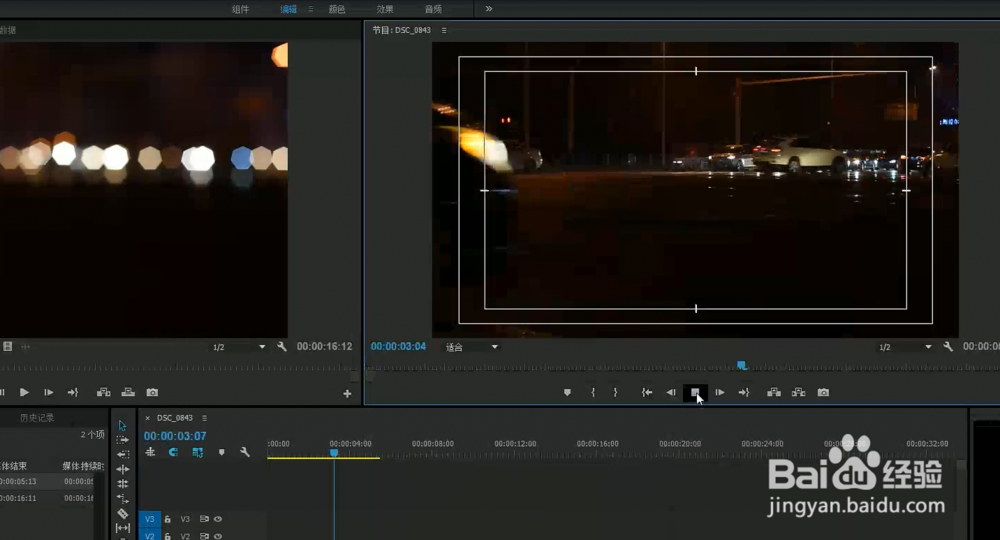Mark In point in Program monitor
1000x540 pixels.
tap(593, 393)
